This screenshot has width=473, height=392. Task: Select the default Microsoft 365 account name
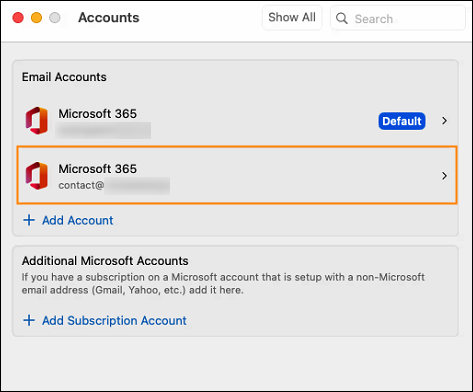click(x=97, y=114)
